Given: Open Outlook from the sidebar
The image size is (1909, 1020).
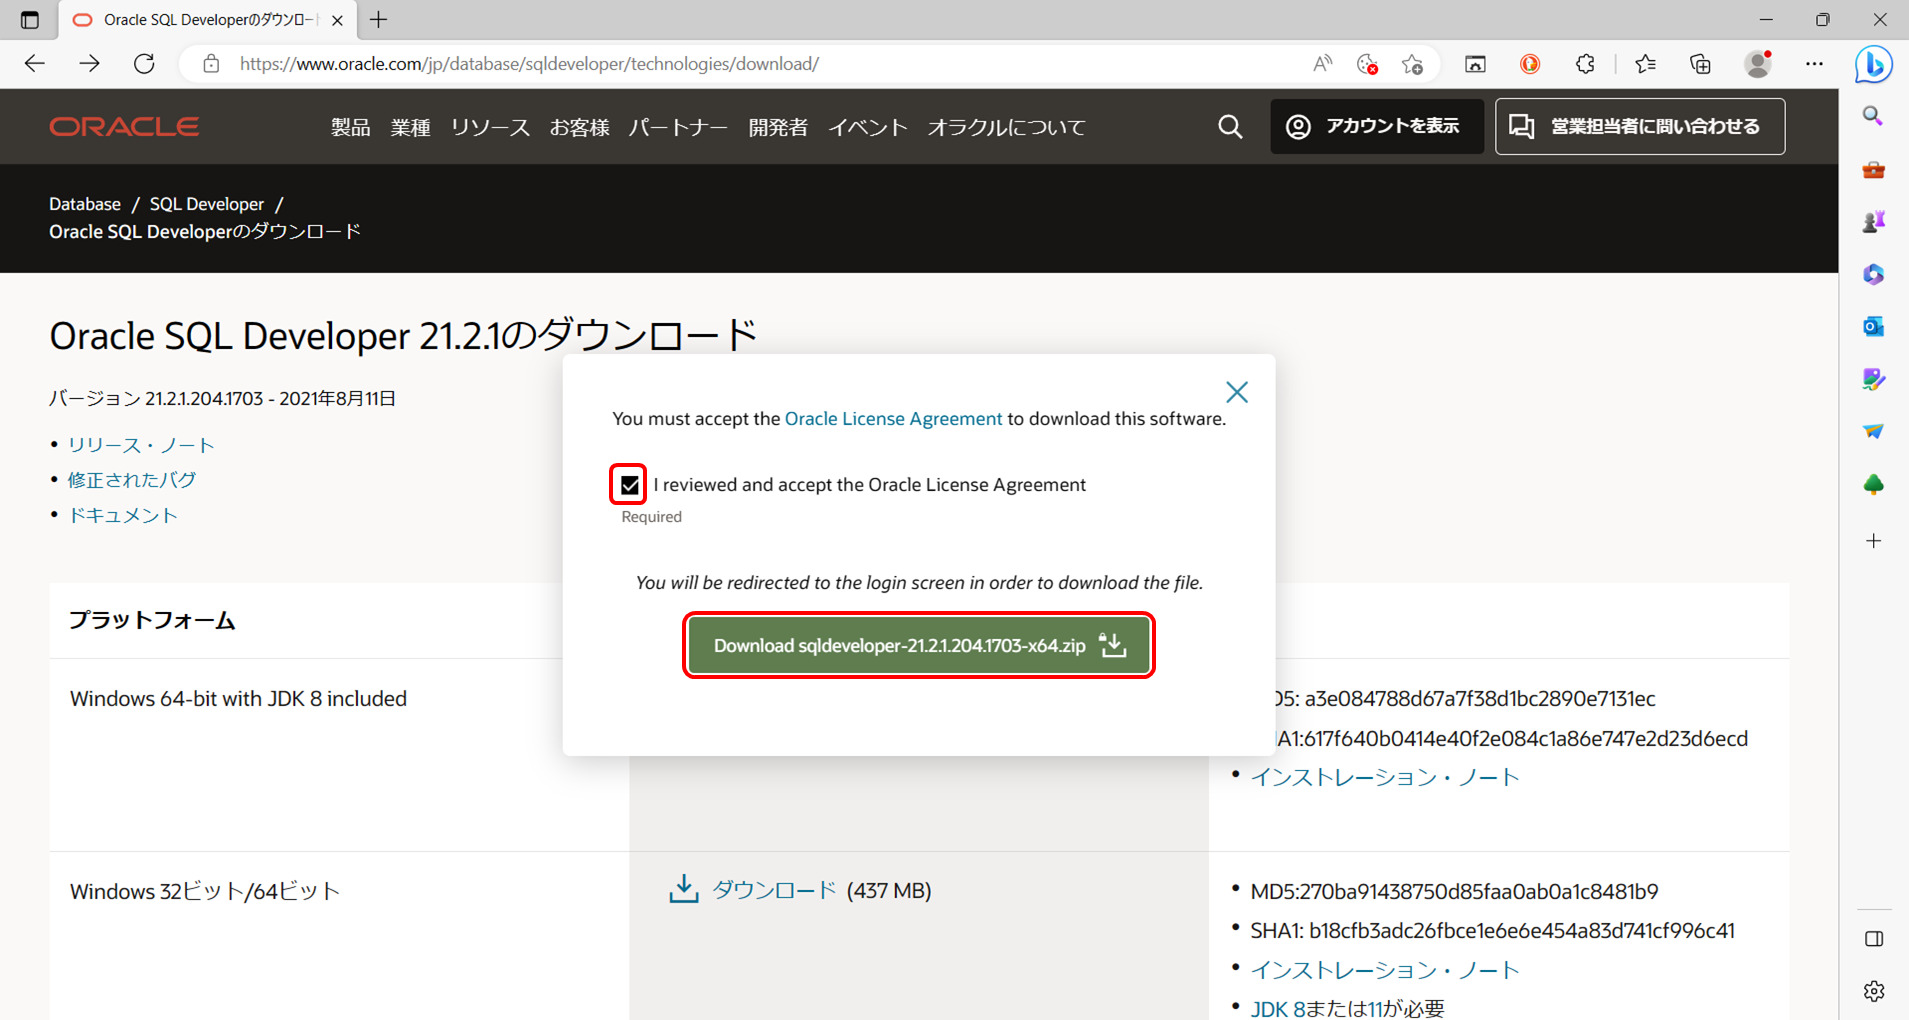Looking at the screenshot, I should click(x=1872, y=326).
